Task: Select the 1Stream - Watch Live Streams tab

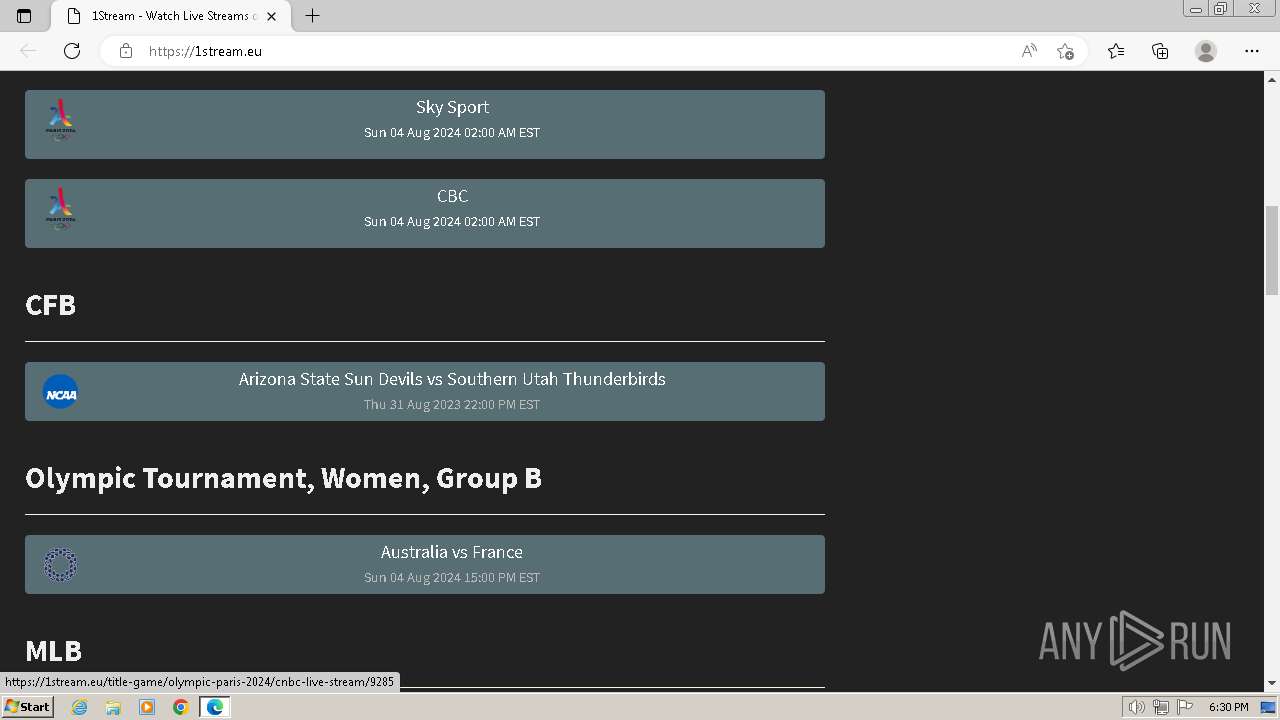Action: click(x=172, y=16)
